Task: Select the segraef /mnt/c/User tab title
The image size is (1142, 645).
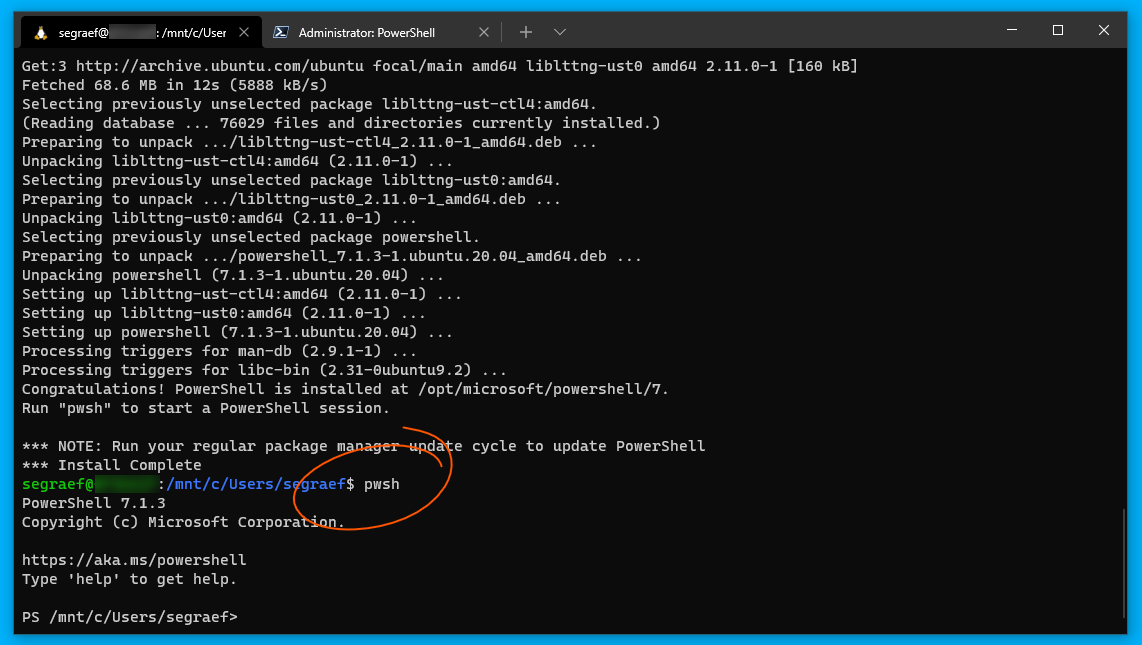Action: point(140,32)
